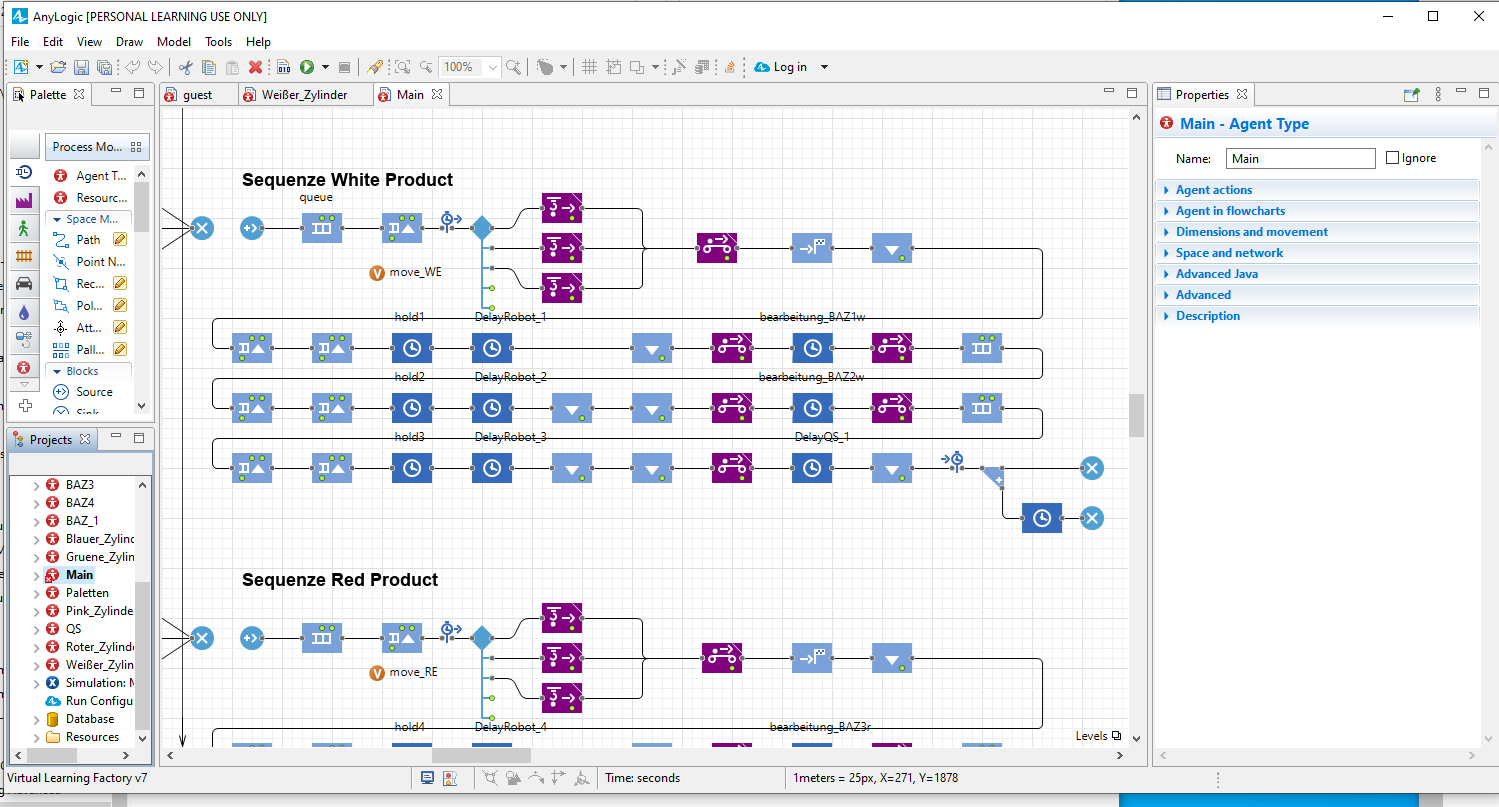
Task: Toggle the pencil draw mode beside Path
Action: pyautogui.click(x=120, y=240)
